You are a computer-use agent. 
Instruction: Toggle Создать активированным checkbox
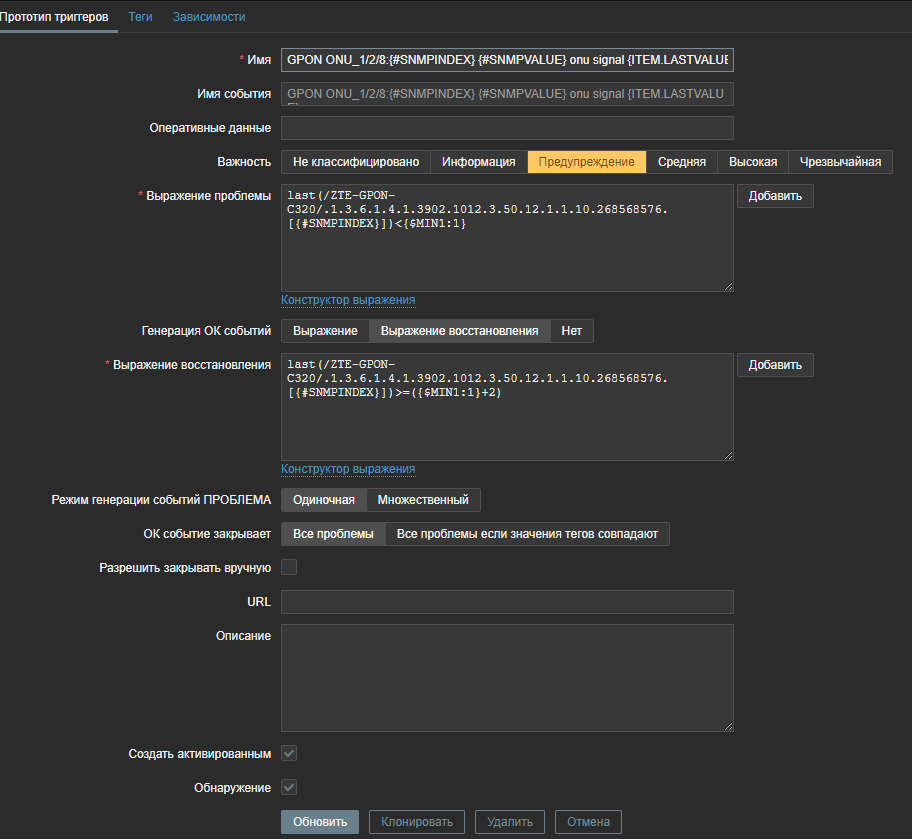(x=289, y=753)
